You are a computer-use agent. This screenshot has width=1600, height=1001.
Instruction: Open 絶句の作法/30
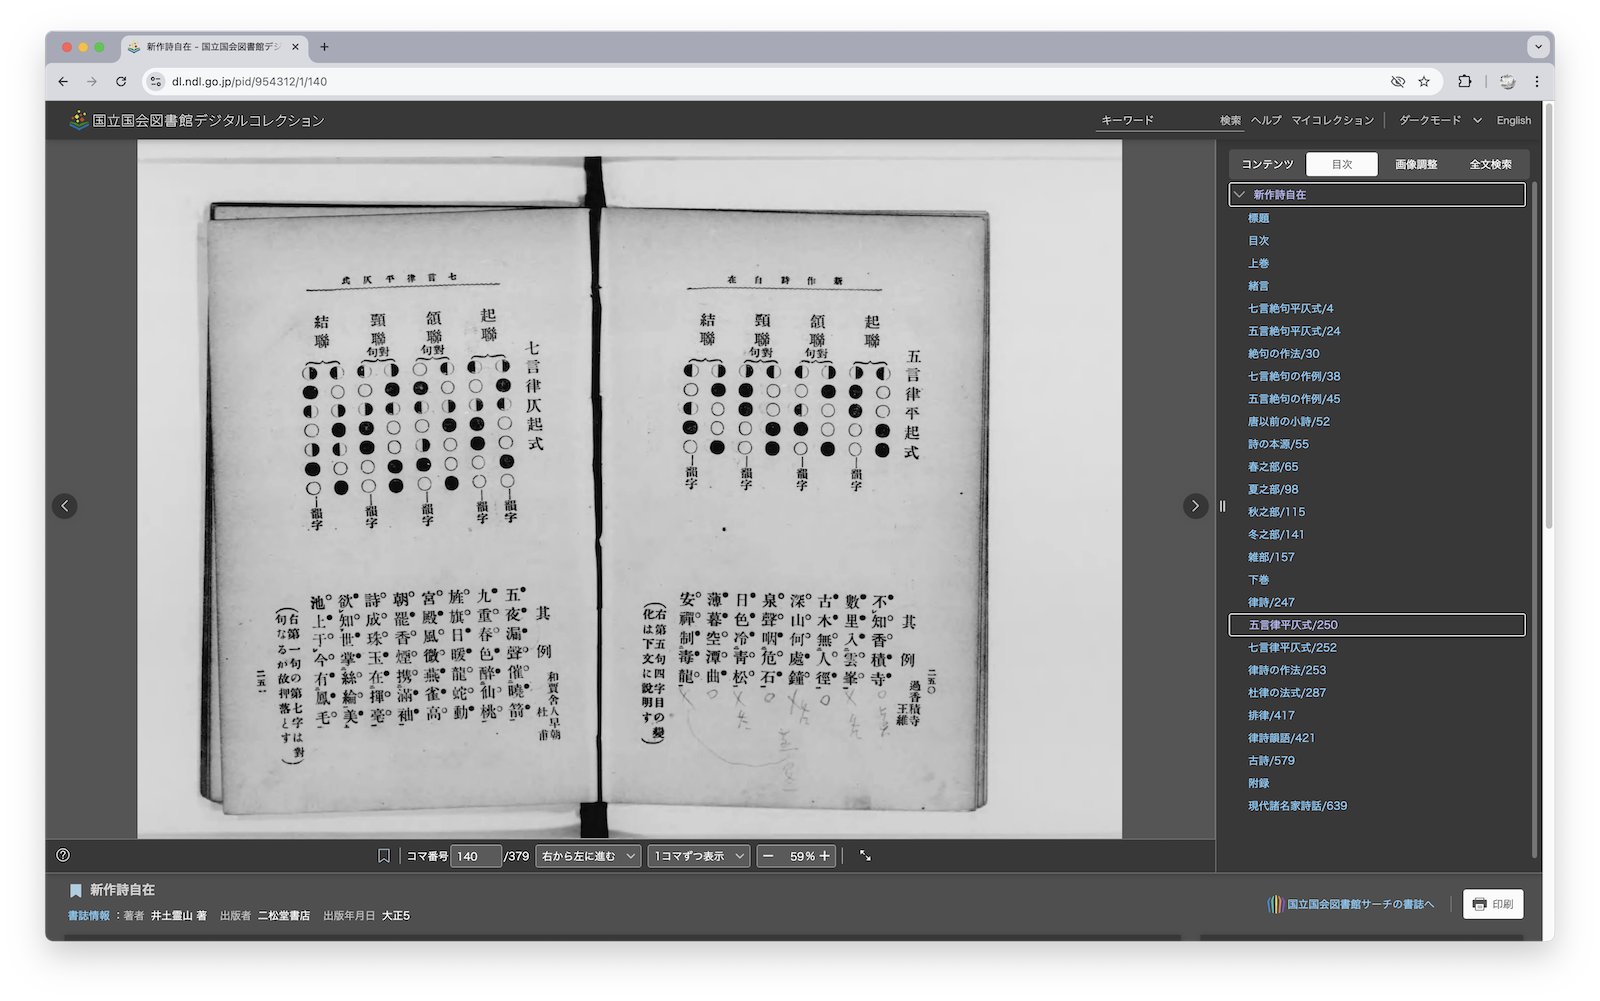click(1283, 354)
